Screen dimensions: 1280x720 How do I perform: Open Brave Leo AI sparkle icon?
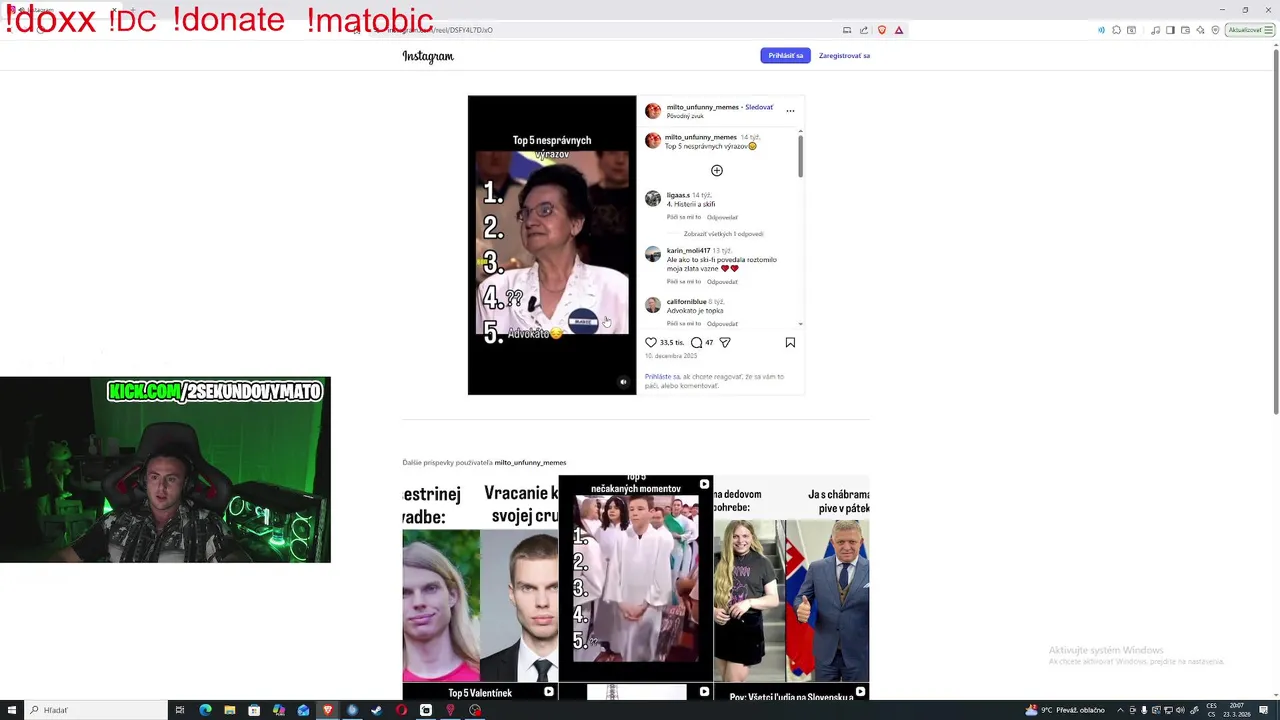coord(1200,30)
